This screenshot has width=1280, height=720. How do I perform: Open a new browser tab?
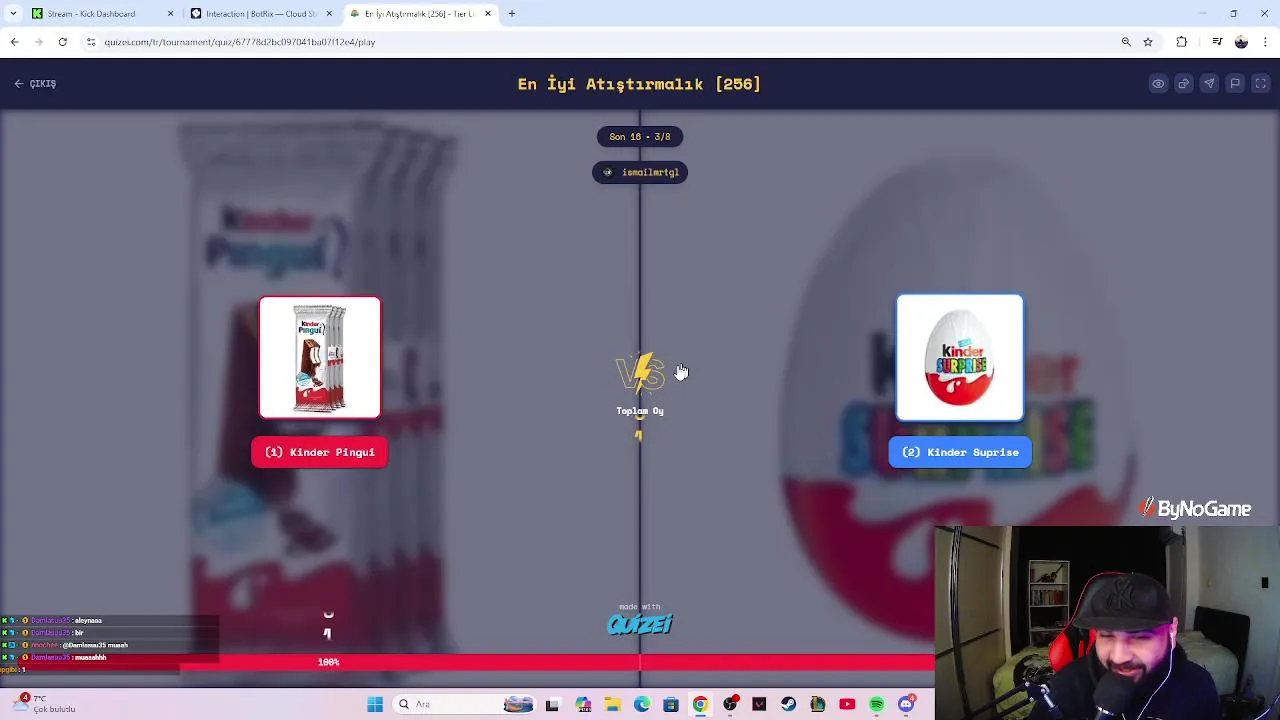tap(512, 14)
